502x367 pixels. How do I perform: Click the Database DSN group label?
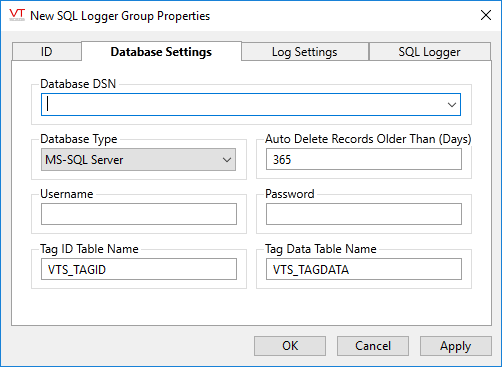78,84
